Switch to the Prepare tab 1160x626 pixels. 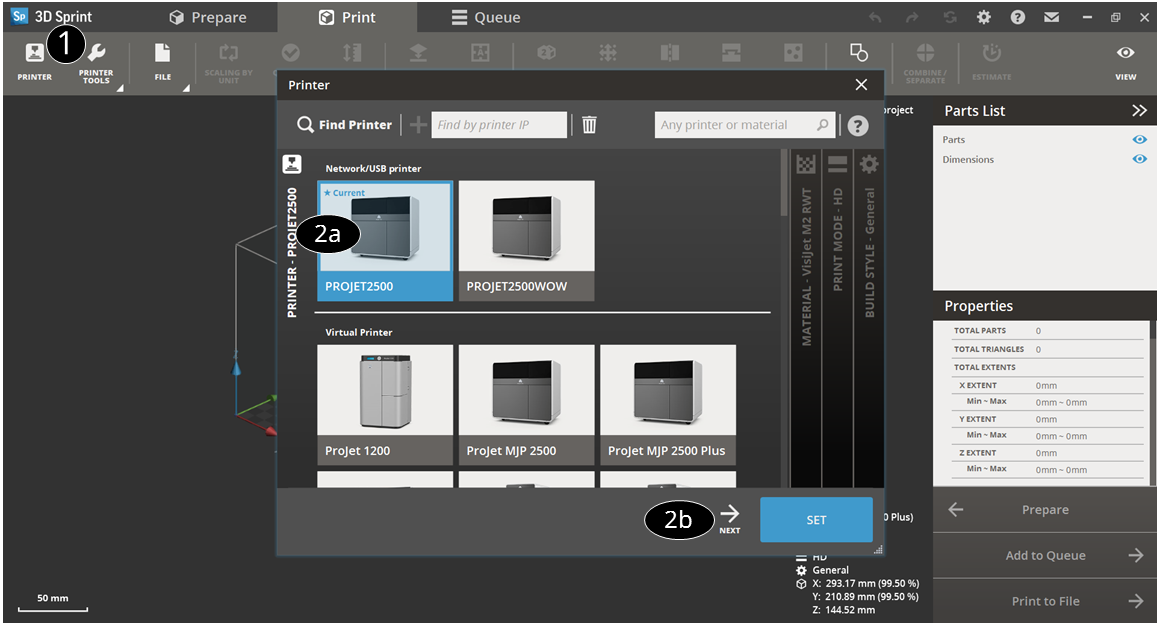tap(210, 16)
